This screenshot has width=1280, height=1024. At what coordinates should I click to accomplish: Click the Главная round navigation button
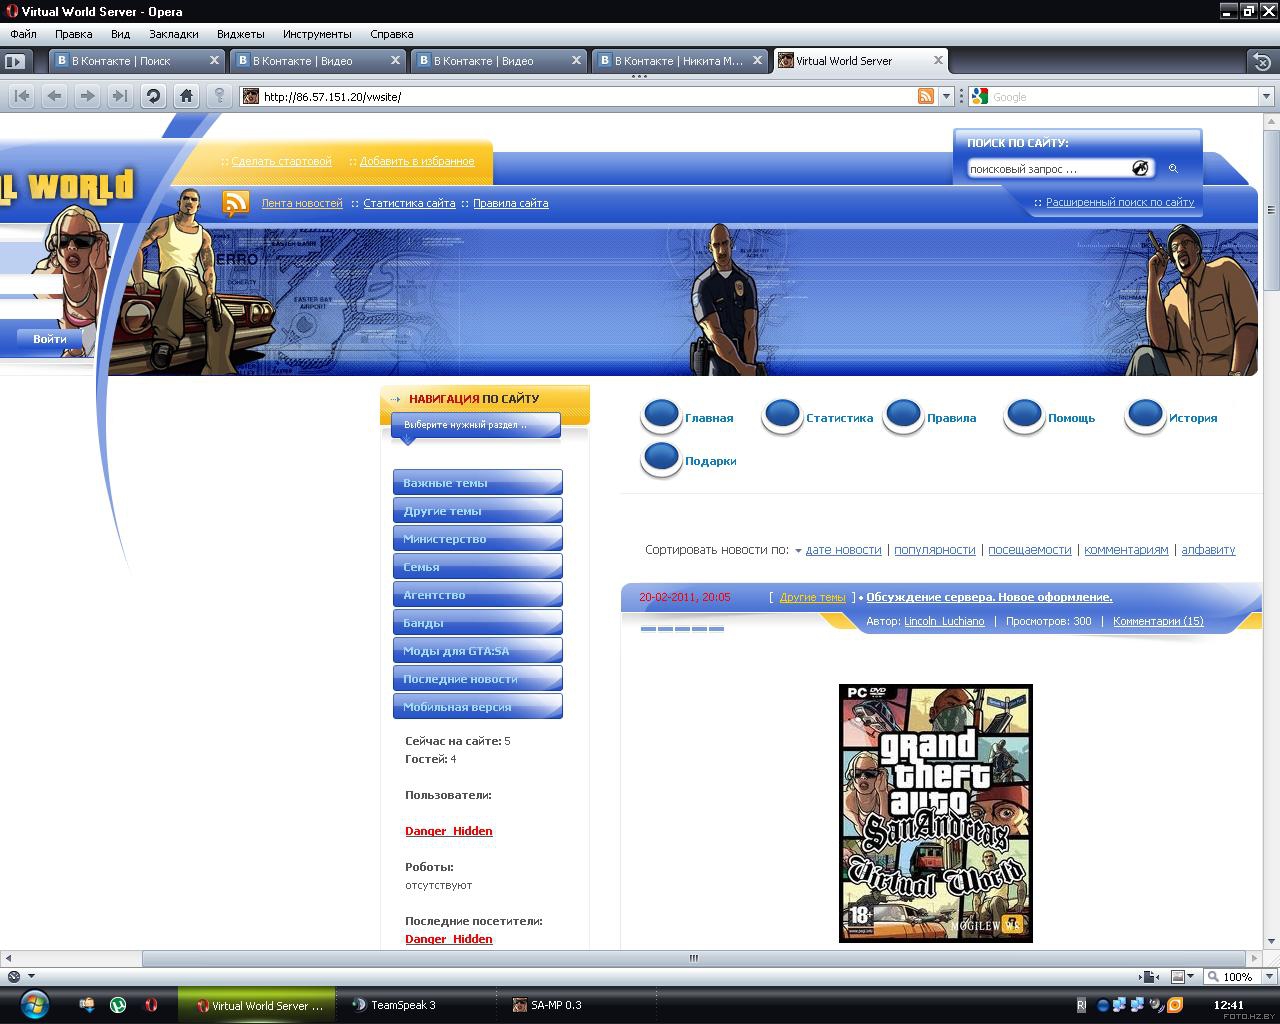coord(661,417)
